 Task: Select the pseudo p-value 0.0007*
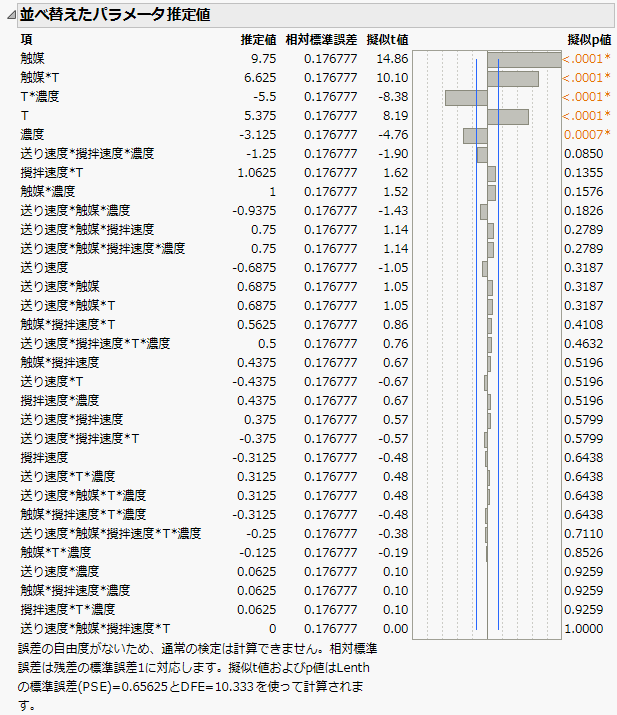click(587, 135)
